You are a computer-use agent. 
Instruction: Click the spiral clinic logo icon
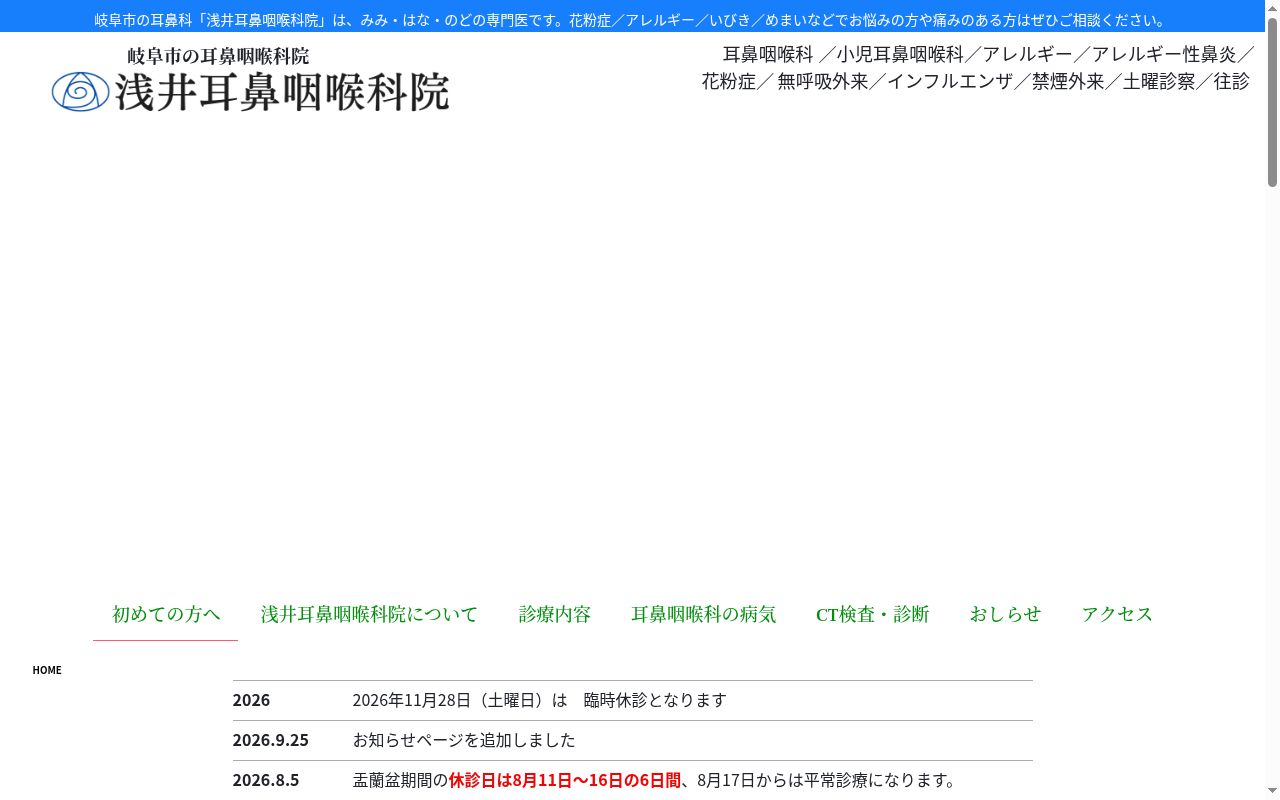click(x=80, y=92)
